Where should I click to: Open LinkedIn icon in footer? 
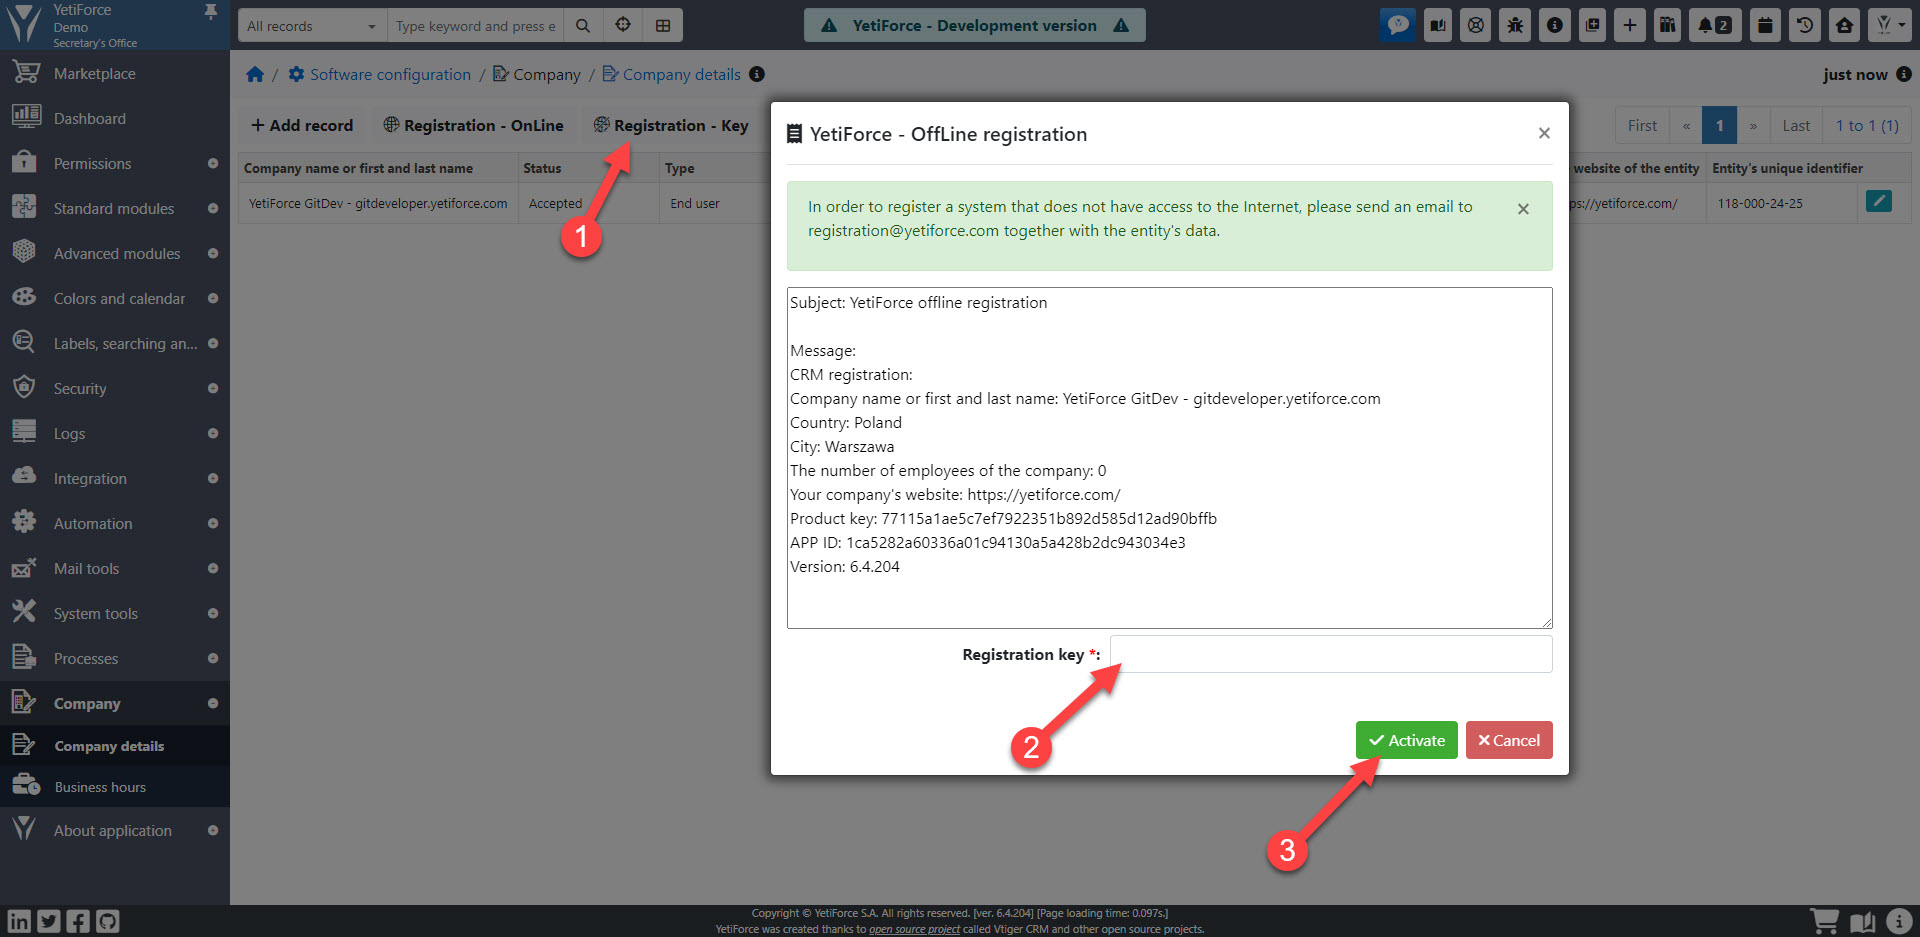(x=19, y=921)
